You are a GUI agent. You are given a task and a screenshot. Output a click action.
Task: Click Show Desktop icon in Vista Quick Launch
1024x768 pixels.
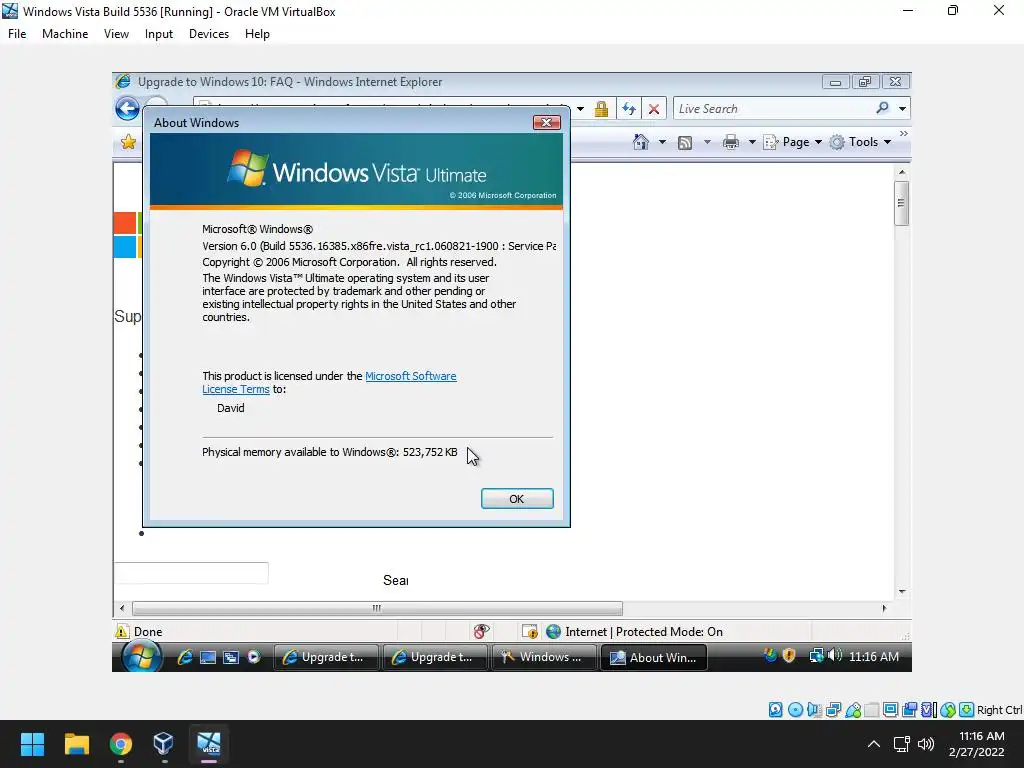click(x=208, y=658)
